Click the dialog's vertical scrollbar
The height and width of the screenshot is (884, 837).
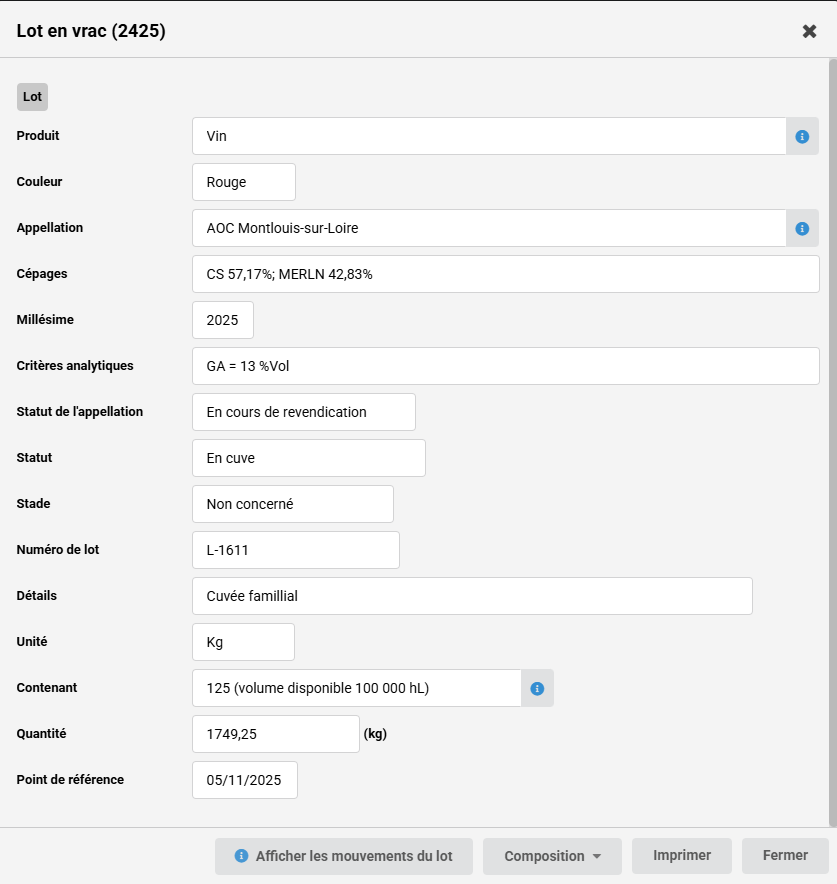(x=832, y=400)
